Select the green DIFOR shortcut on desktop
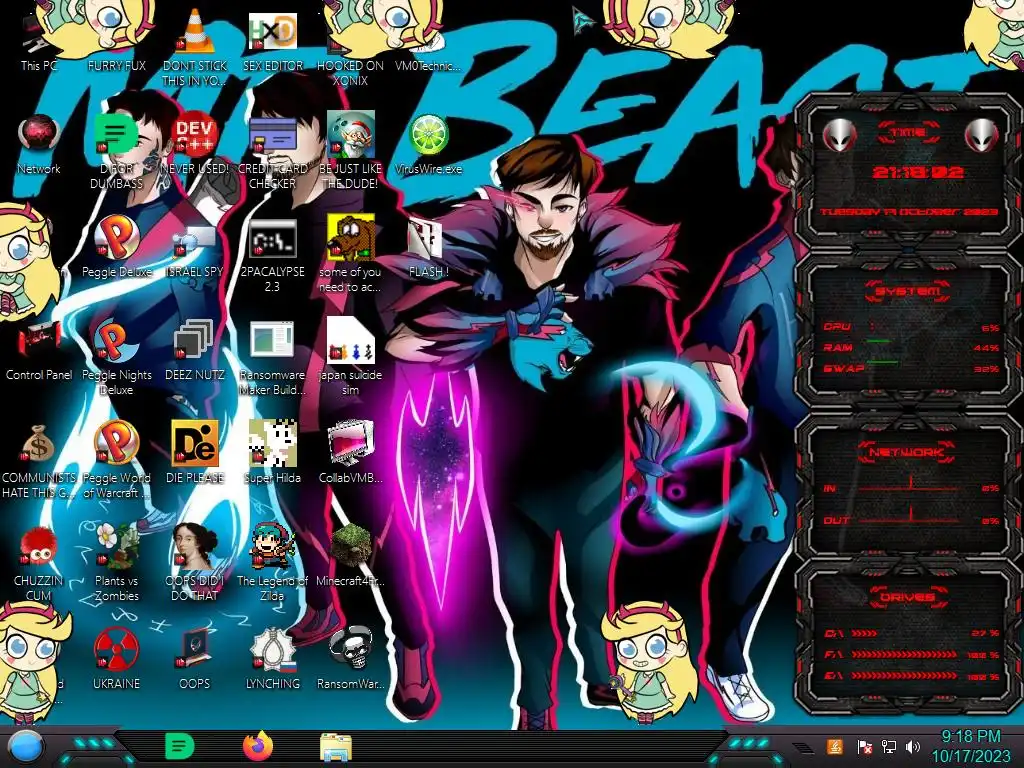Screen dimensions: 1024x768 coord(116,152)
